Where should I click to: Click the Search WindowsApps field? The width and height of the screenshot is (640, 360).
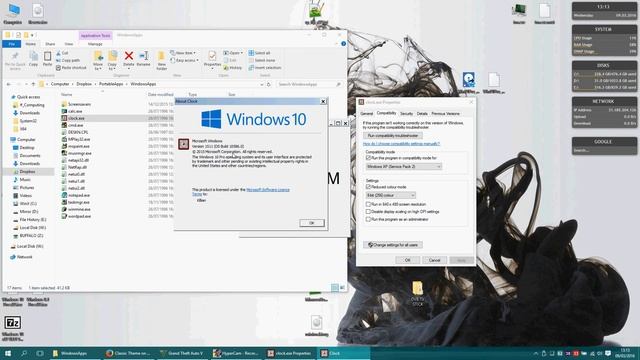coord(309,84)
